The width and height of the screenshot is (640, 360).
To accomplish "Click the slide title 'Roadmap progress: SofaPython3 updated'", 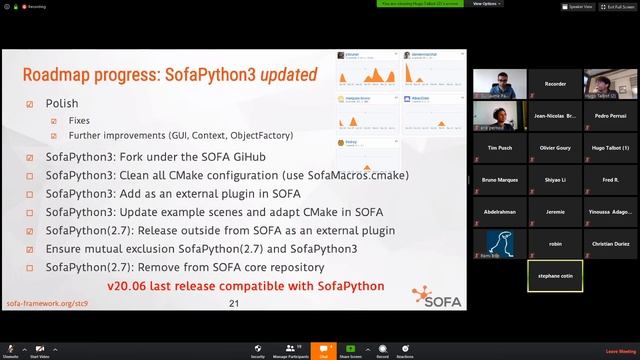I will pos(170,75).
